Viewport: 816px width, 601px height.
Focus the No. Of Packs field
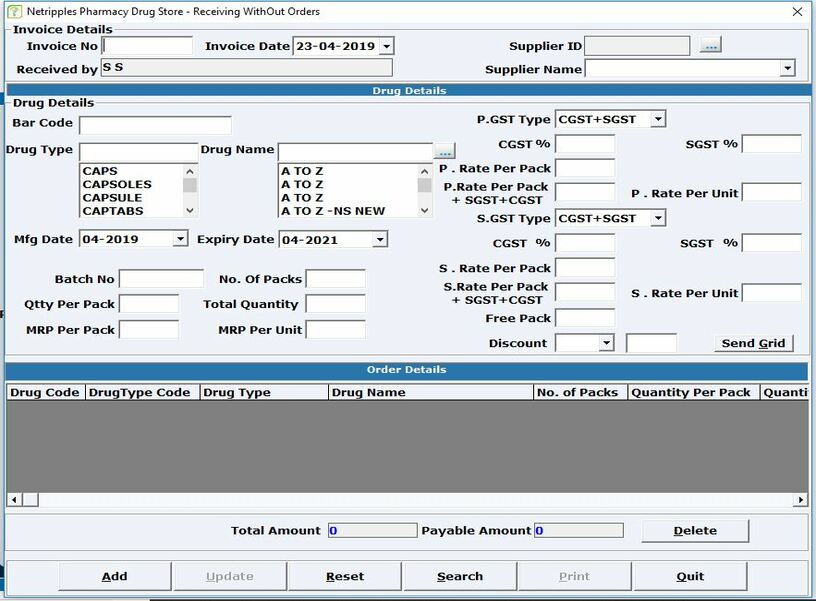335,278
